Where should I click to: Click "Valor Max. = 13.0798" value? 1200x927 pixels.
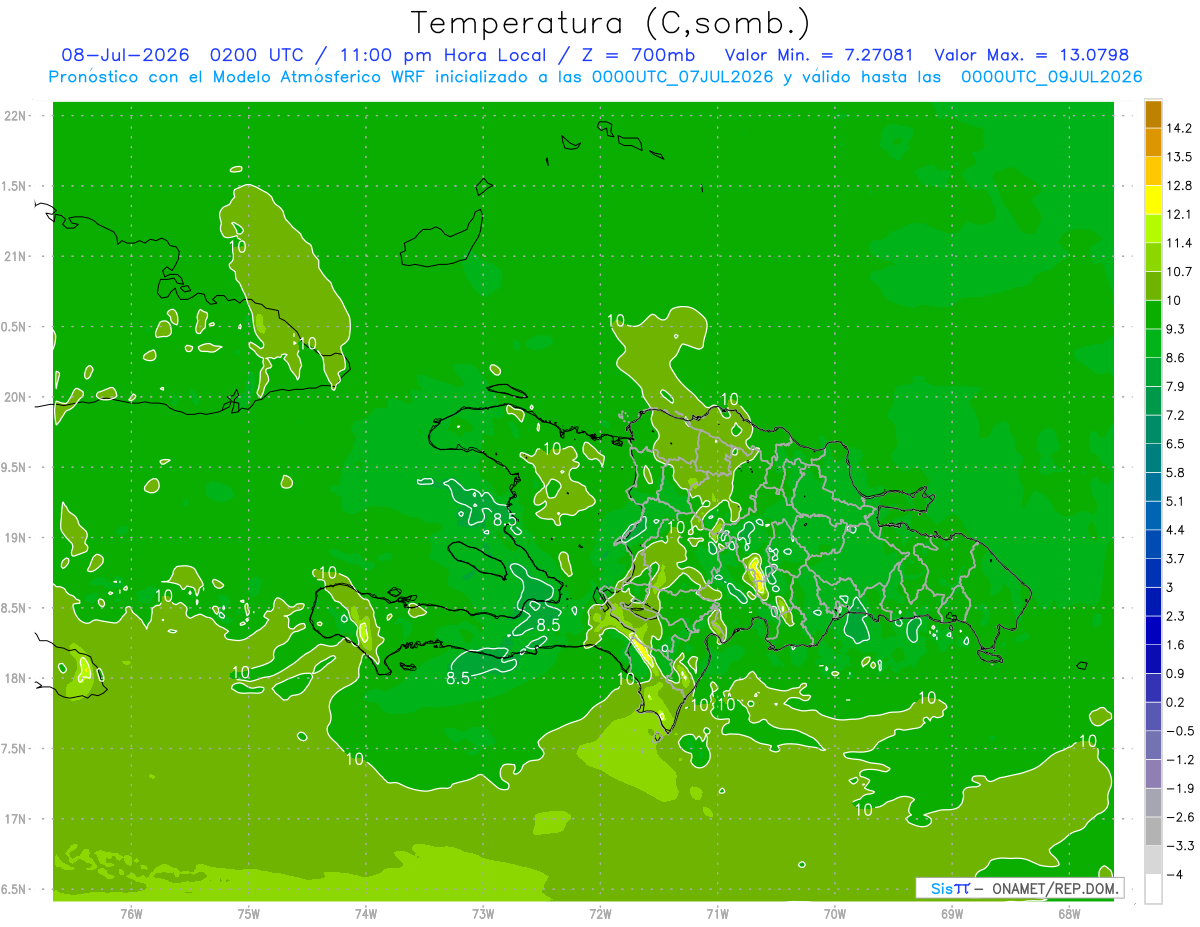tap(1031, 55)
